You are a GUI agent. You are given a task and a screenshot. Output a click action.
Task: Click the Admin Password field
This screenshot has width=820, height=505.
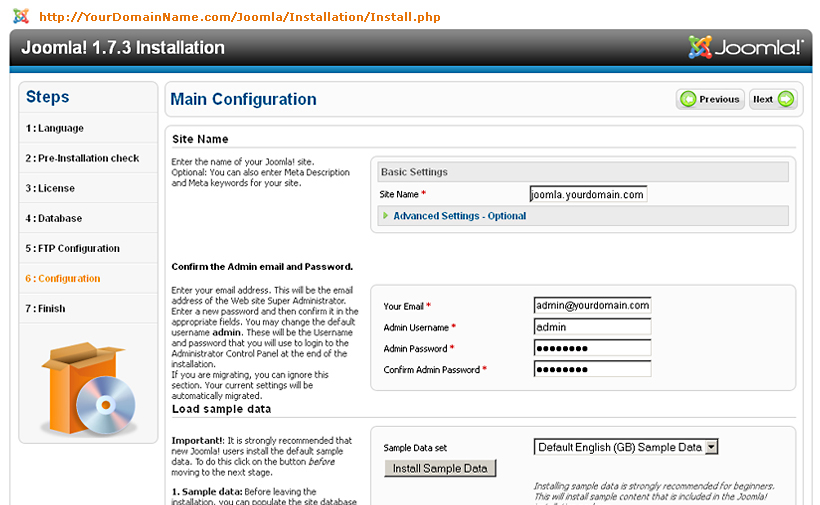coord(592,348)
